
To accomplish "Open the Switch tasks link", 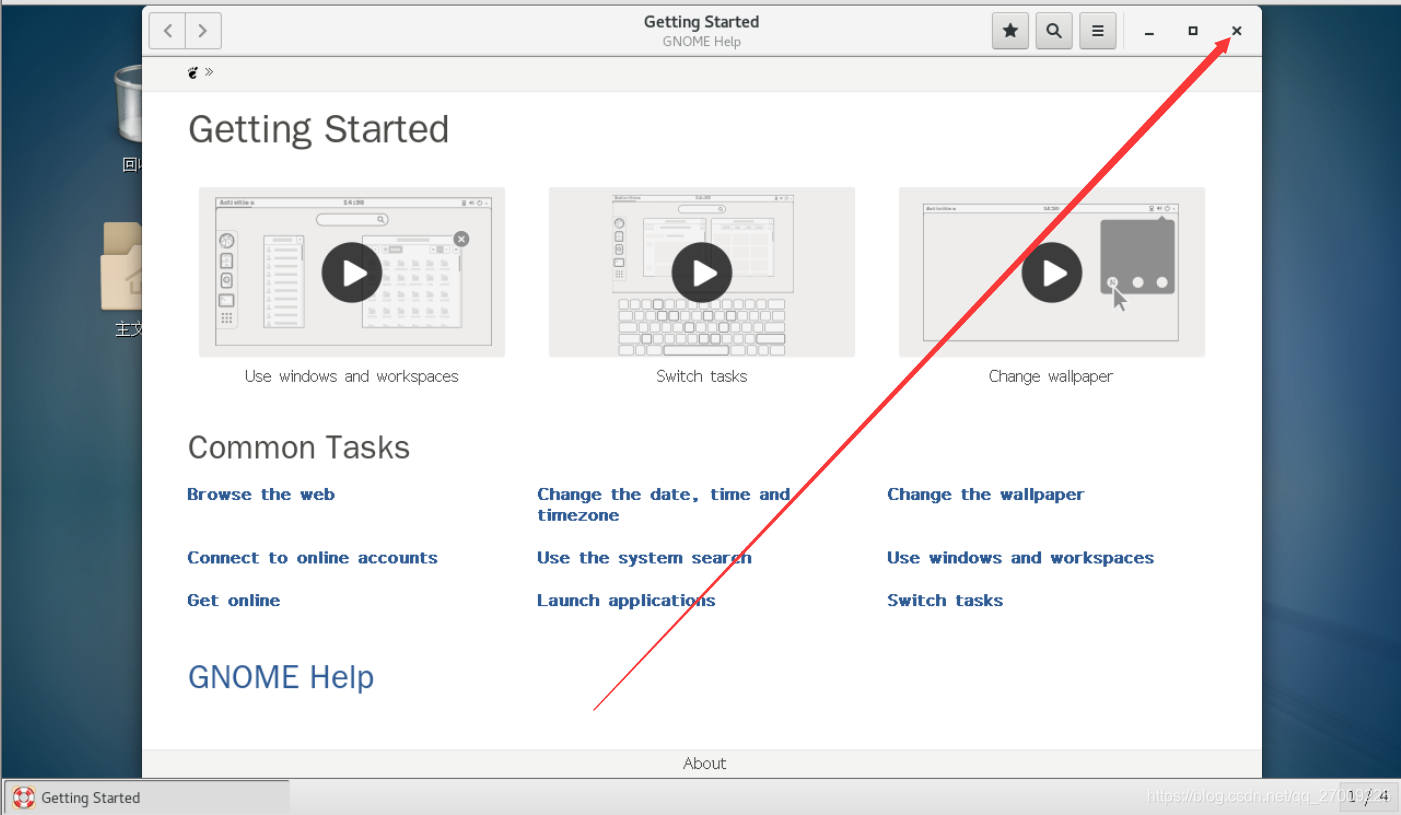I will [945, 600].
